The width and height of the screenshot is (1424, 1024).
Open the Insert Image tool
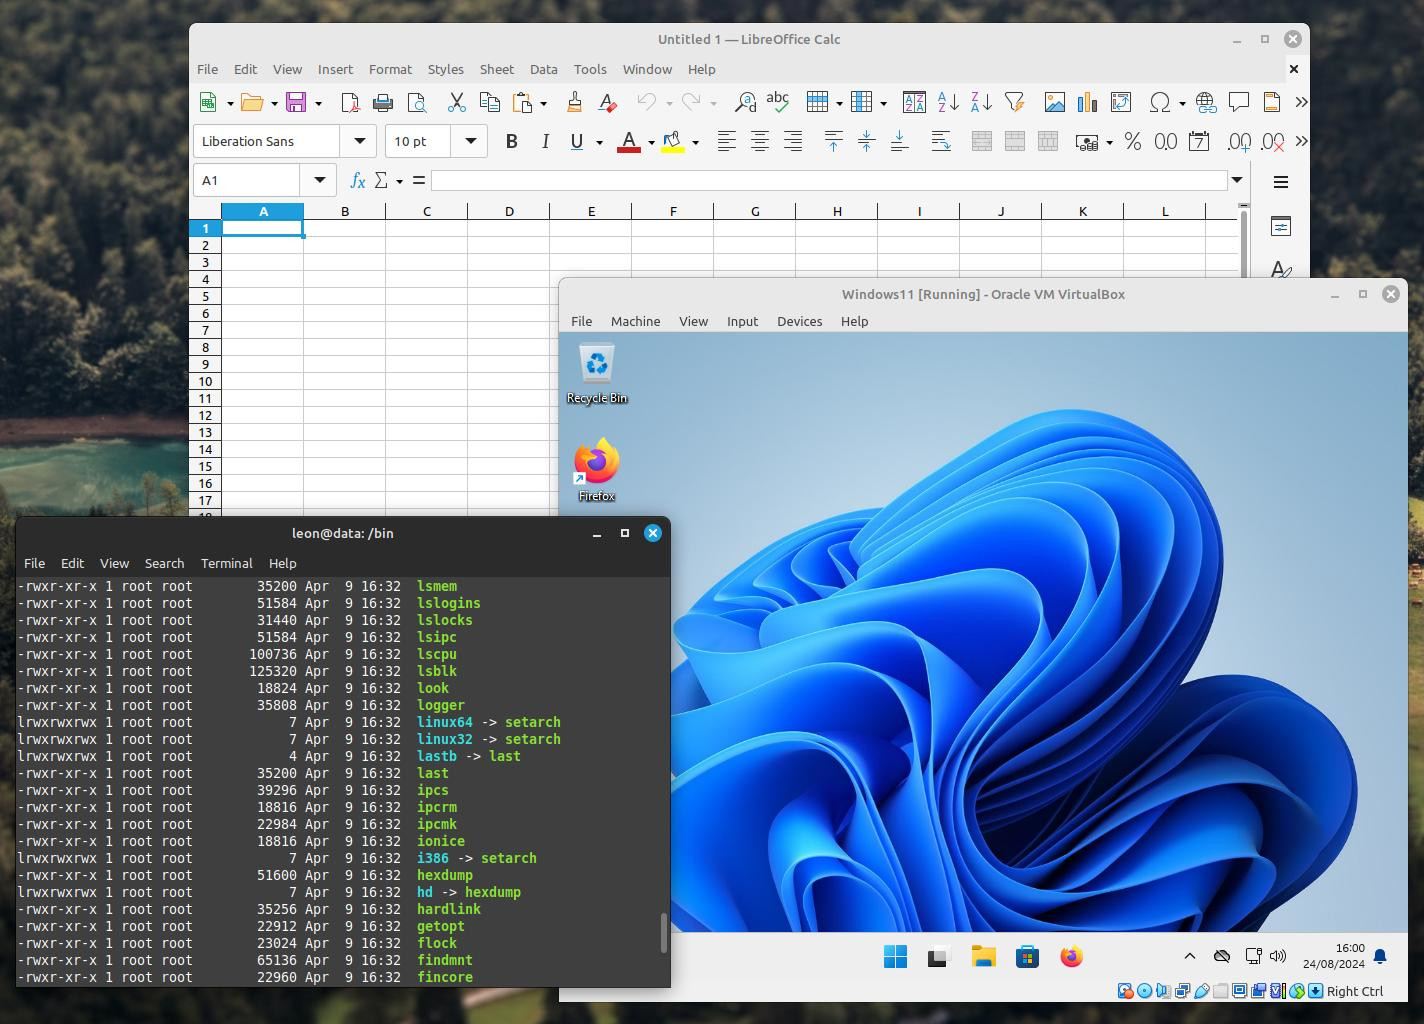(x=1054, y=102)
